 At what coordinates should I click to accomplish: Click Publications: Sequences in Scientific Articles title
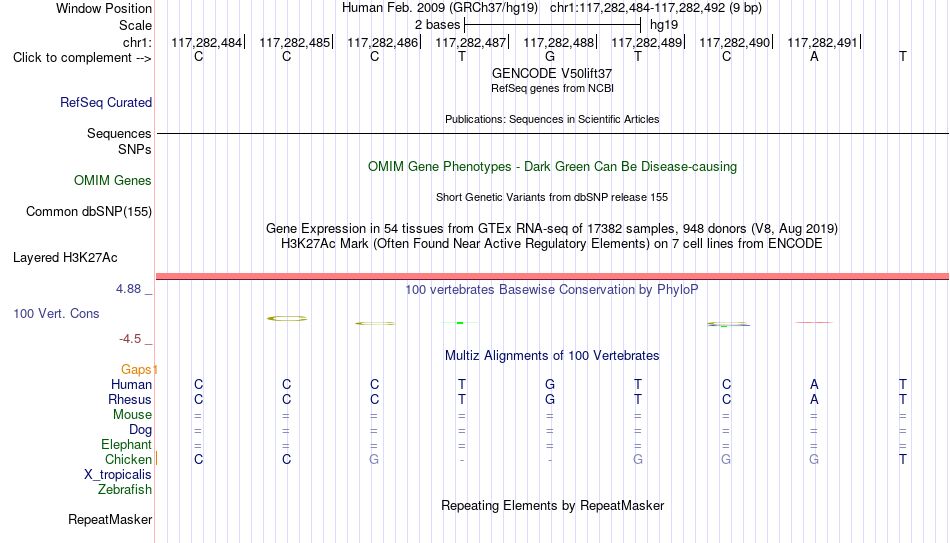552,119
